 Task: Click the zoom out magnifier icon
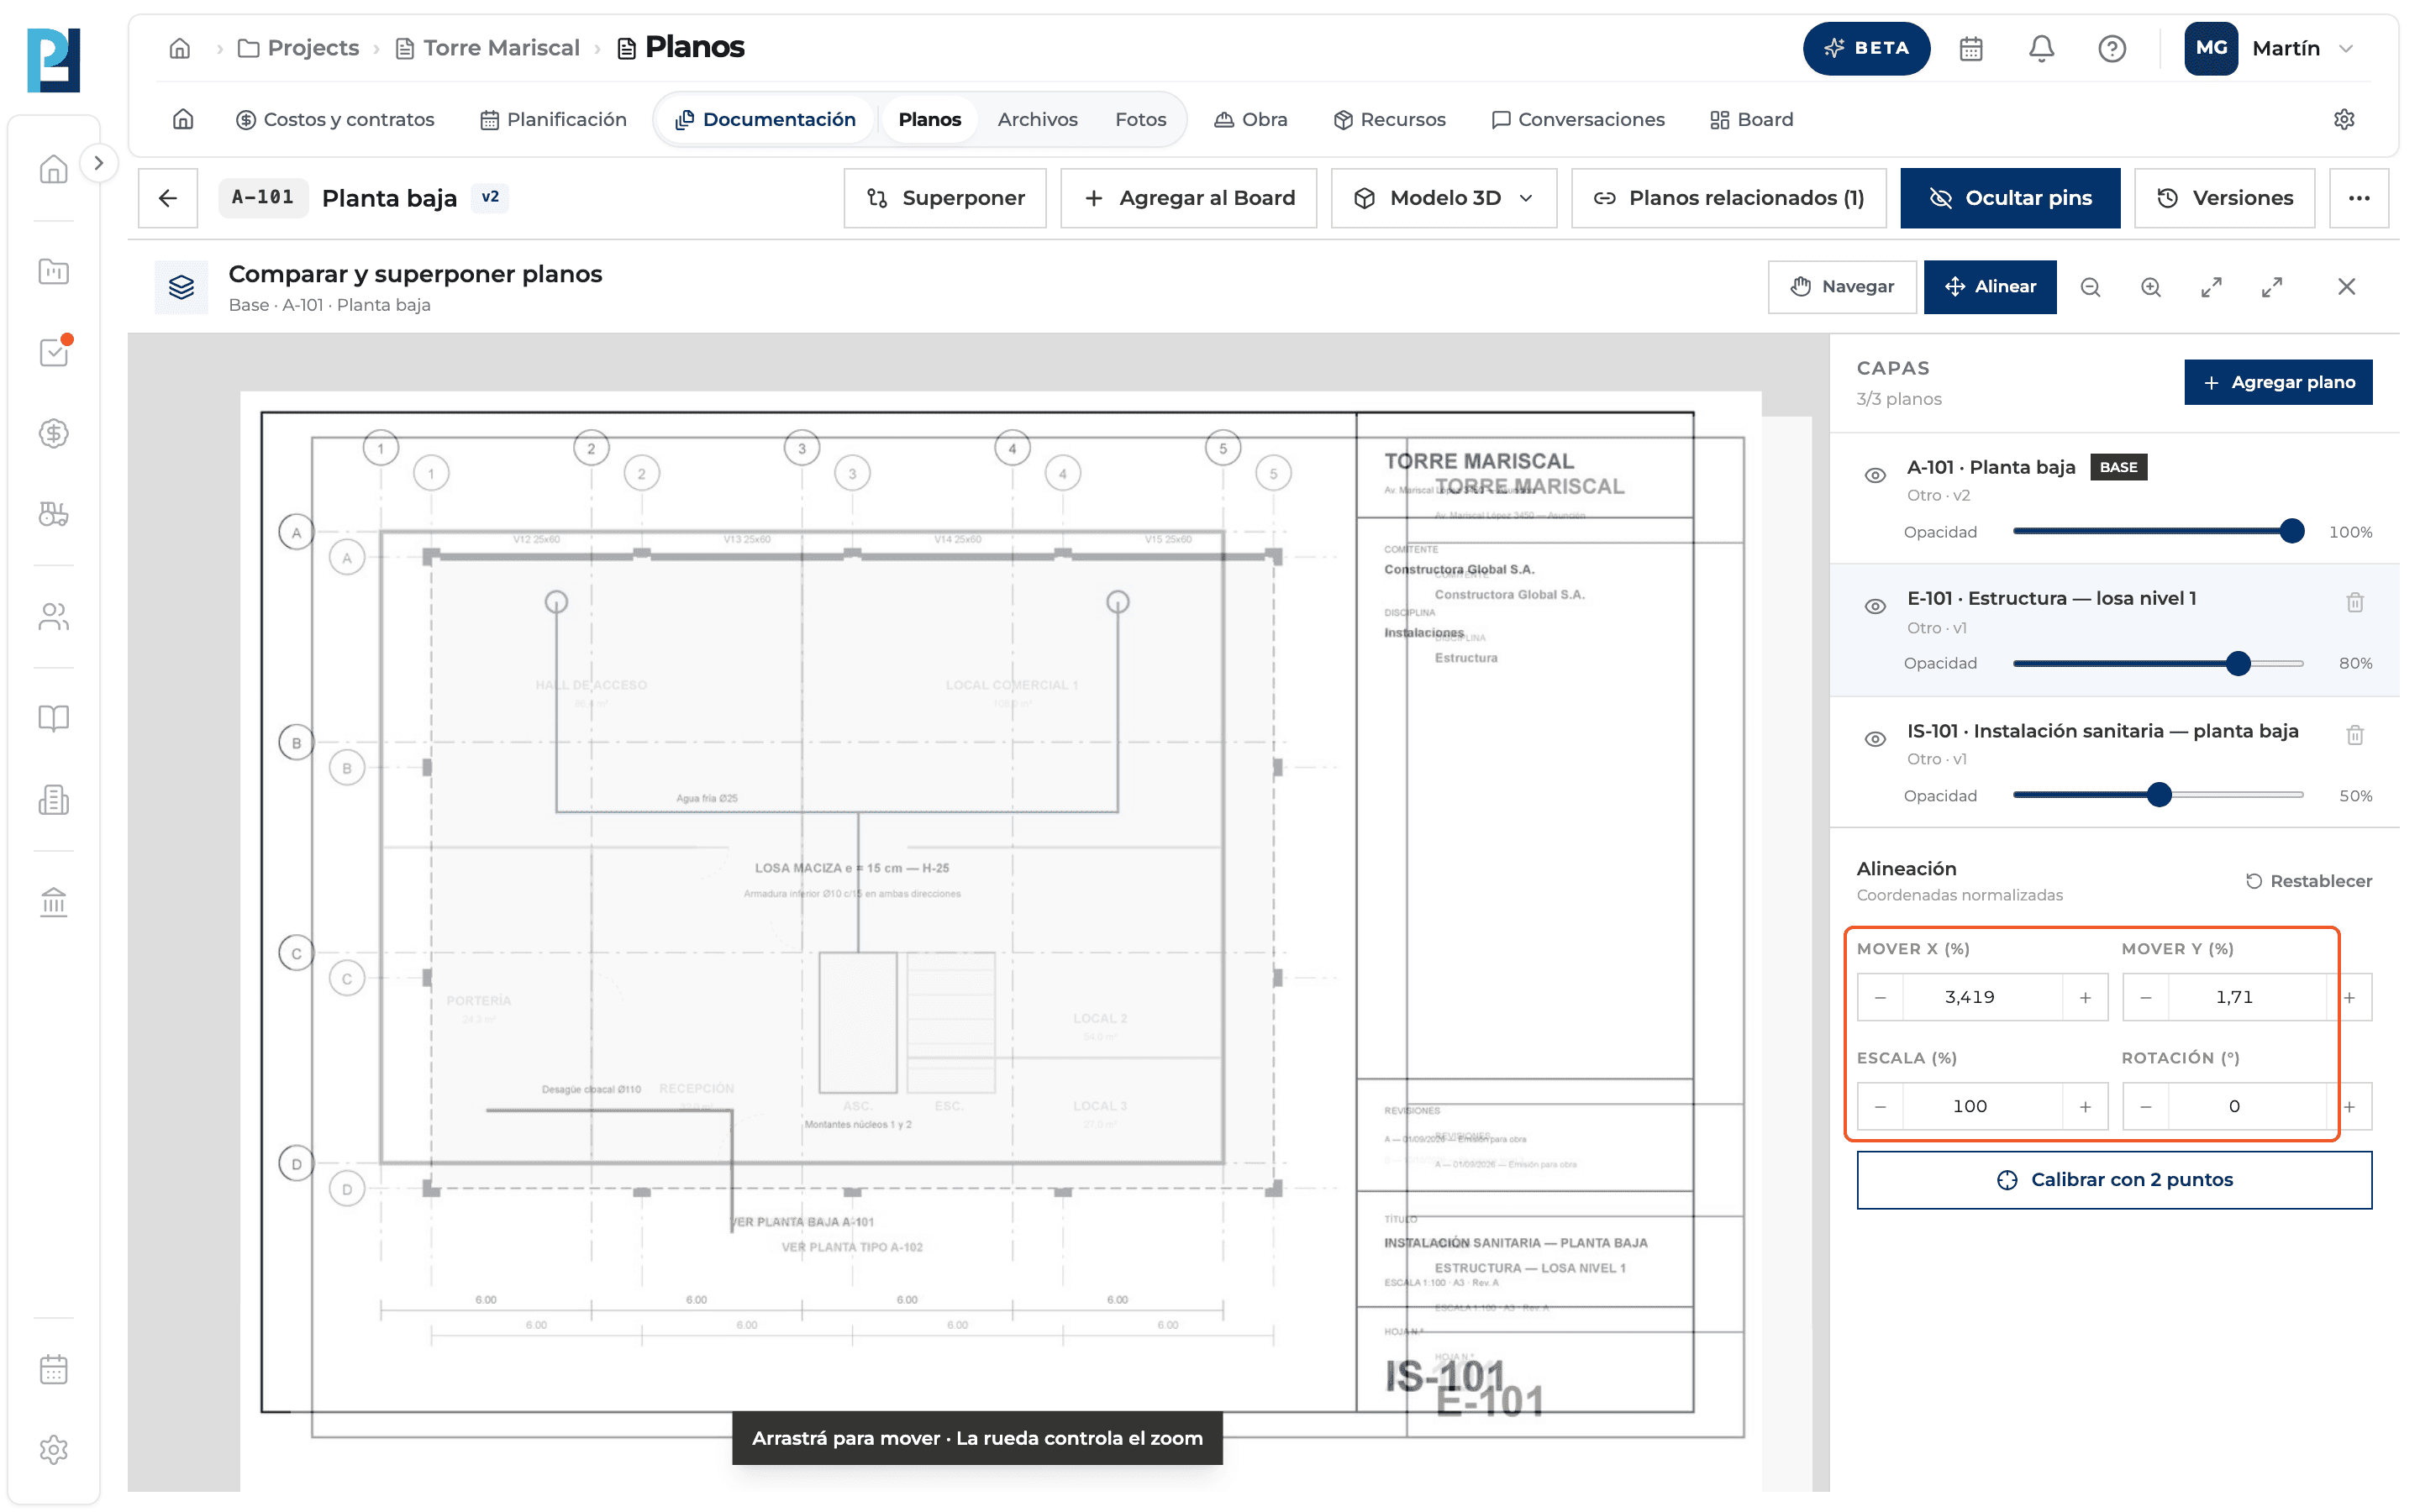[x=2090, y=287]
